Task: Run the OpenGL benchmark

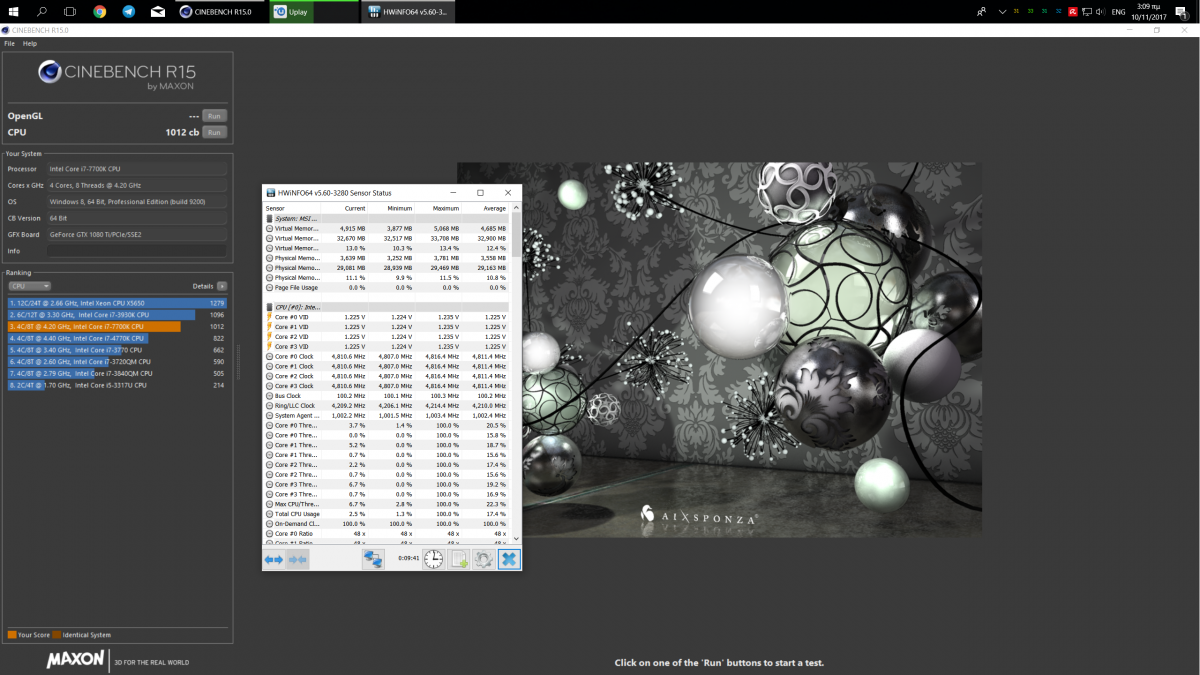Action: [214, 116]
